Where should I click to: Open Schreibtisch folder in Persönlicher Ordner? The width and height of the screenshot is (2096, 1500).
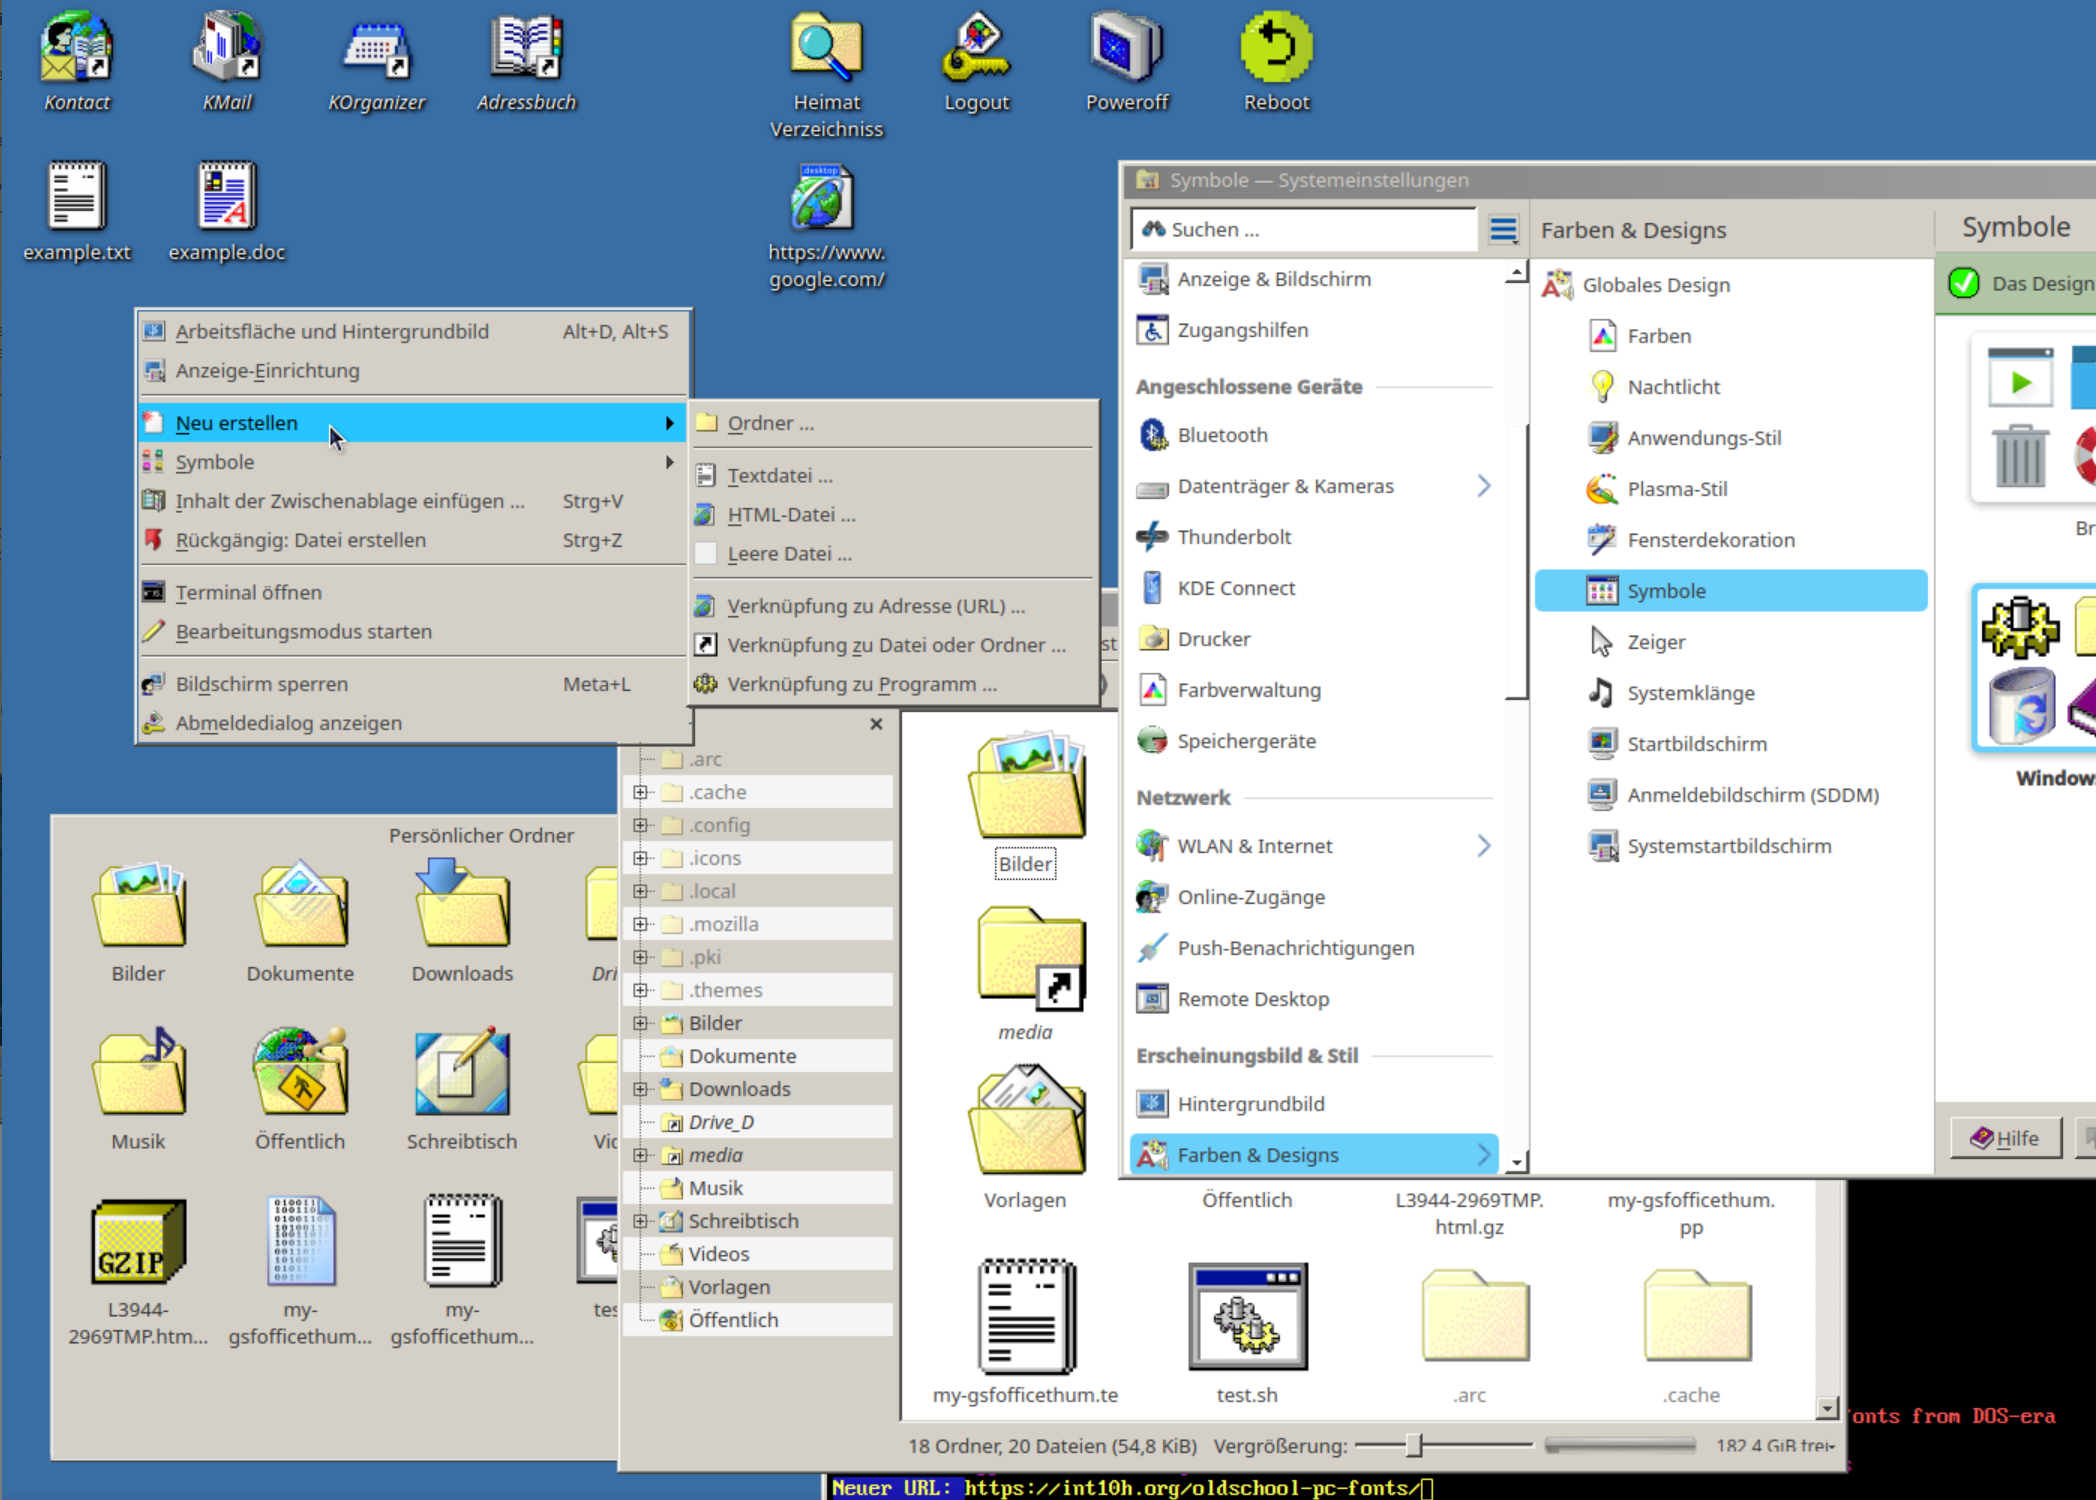462,1088
